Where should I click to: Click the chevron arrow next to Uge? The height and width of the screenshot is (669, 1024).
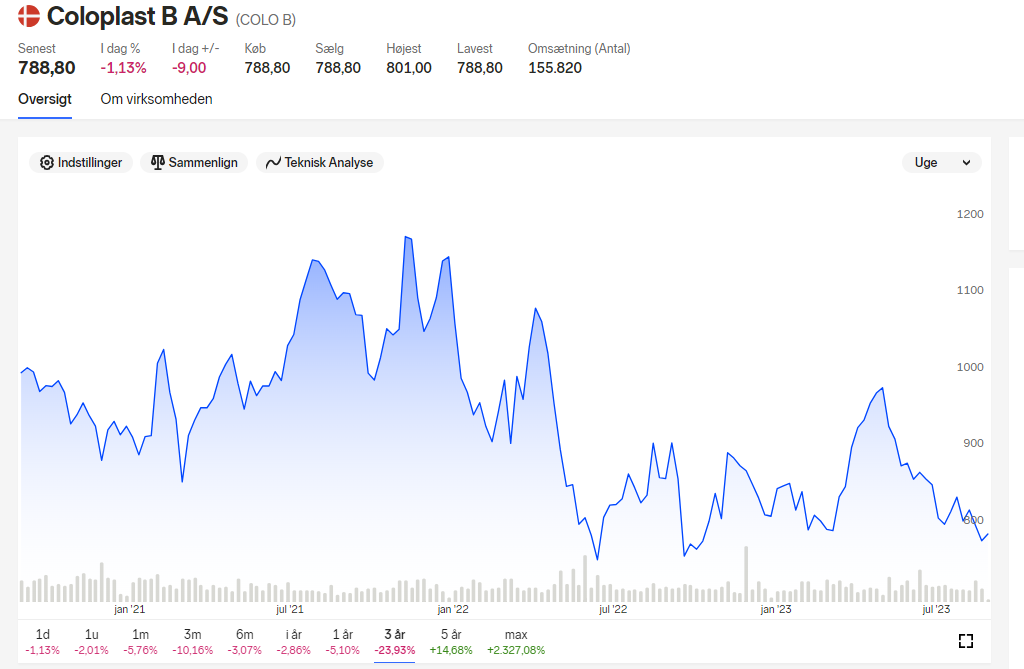(x=967, y=163)
